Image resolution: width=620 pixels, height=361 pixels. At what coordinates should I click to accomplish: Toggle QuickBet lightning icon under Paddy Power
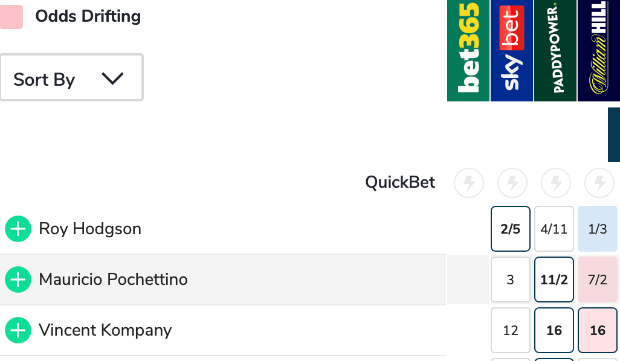click(556, 183)
